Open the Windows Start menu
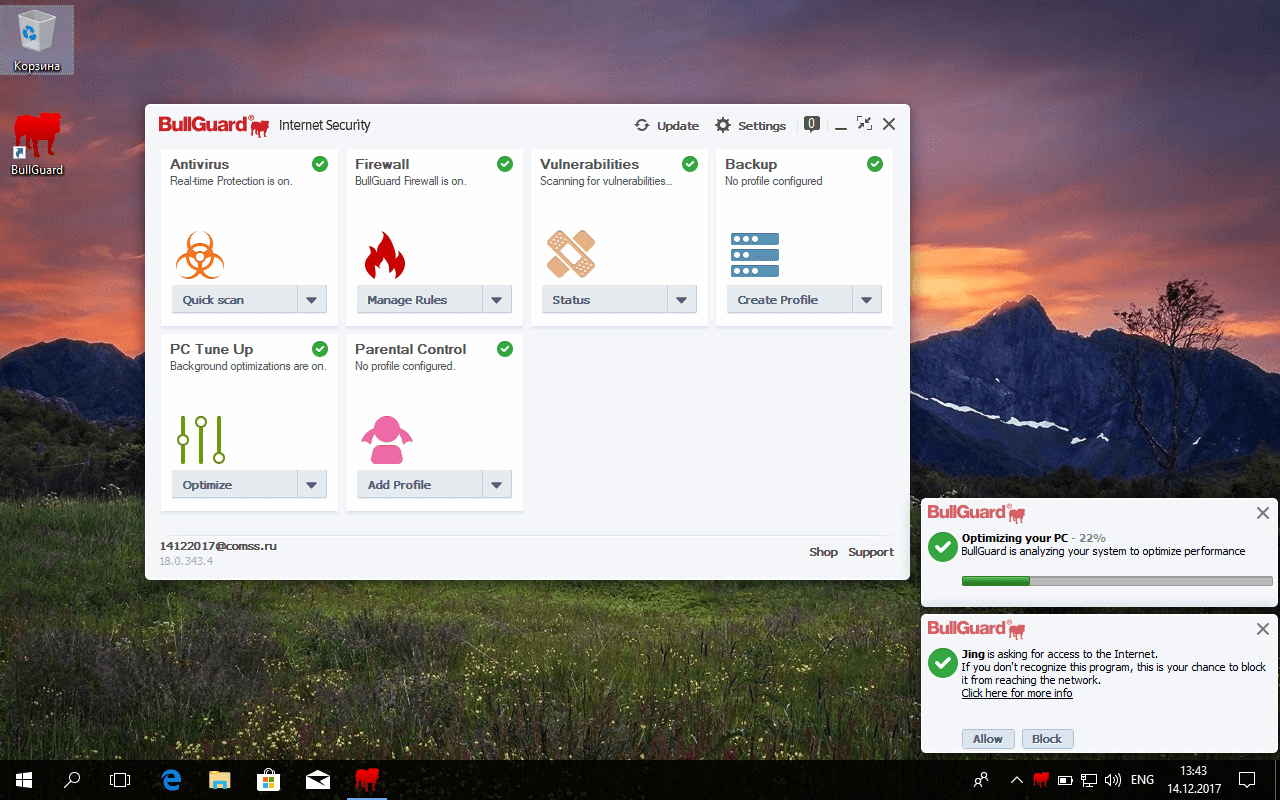The height and width of the screenshot is (800, 1280). [x=24, y=779]
